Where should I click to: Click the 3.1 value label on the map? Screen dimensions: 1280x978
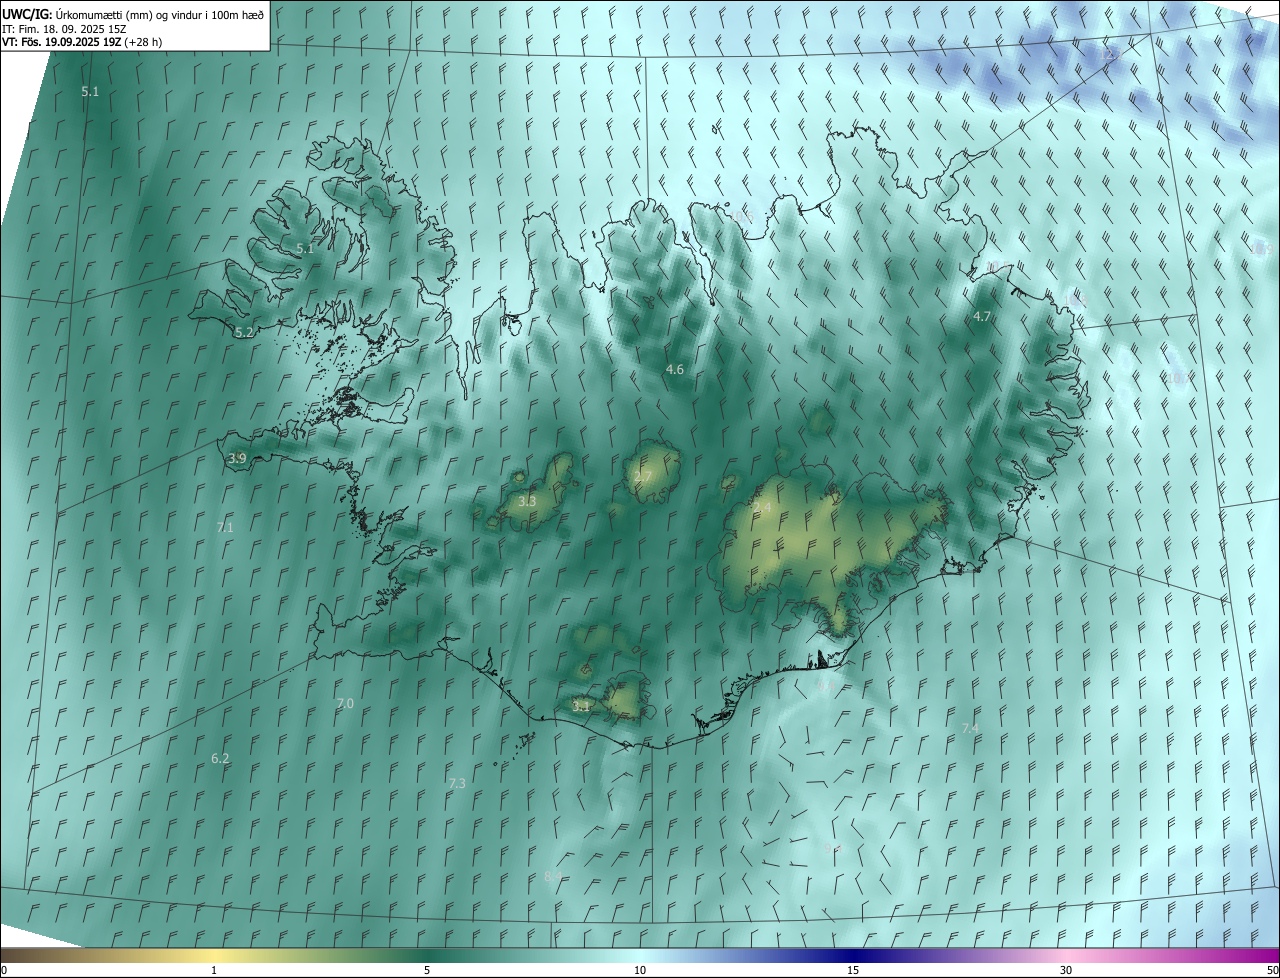(x=581, y=706)
